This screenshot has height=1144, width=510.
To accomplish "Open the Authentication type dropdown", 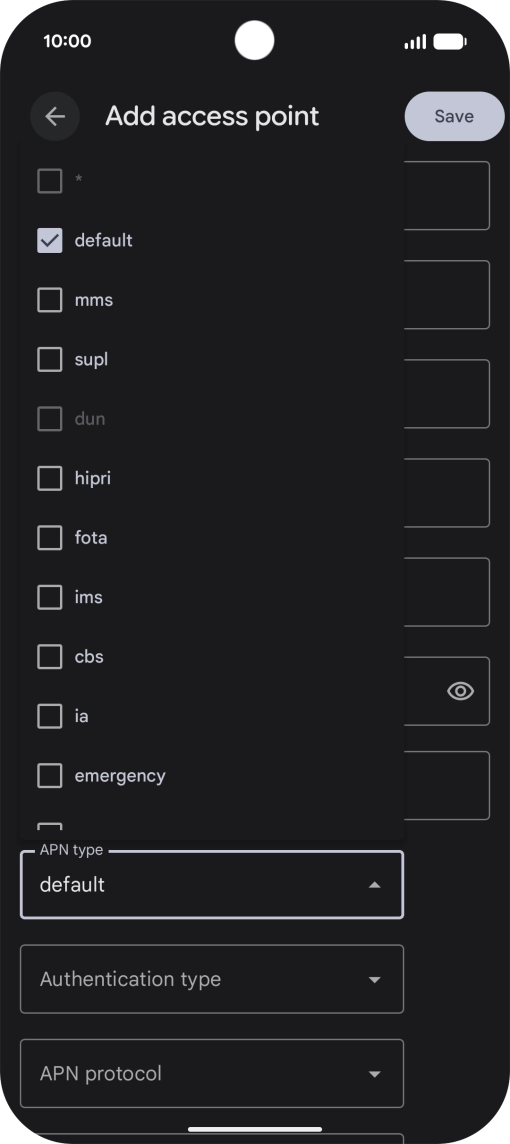I will click(x=212, y=979).
